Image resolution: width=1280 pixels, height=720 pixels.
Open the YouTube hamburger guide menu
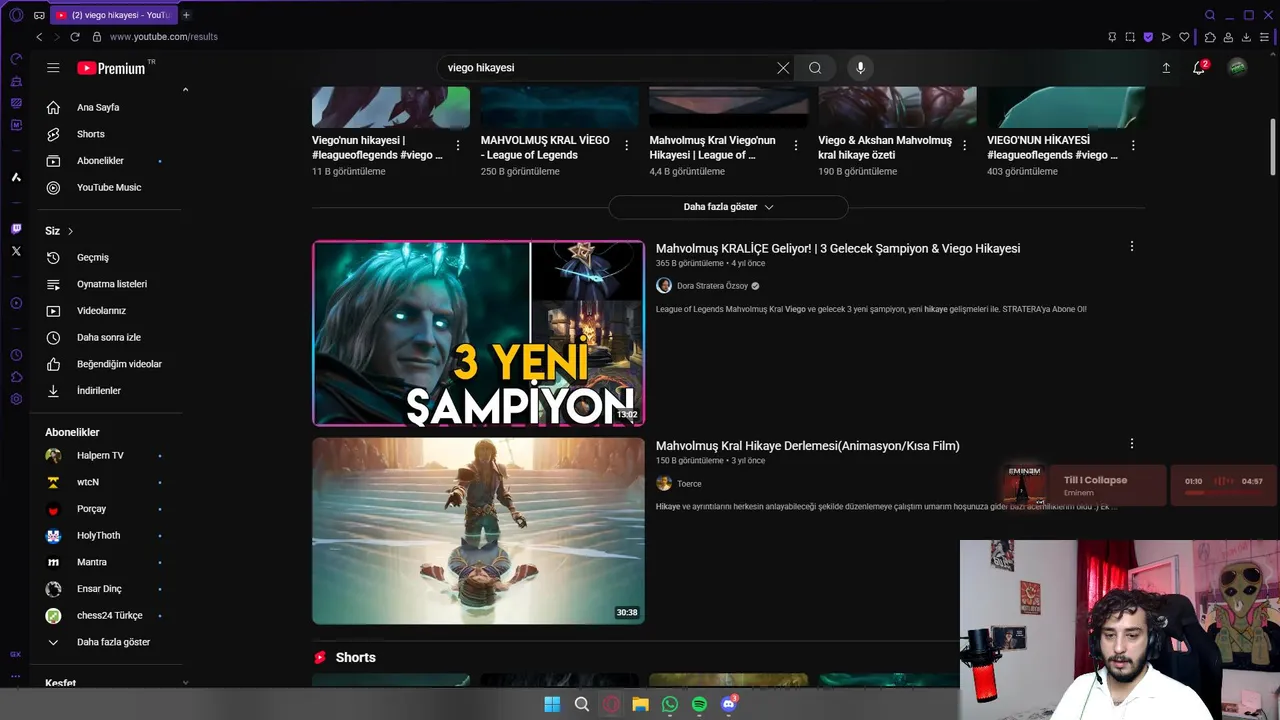(x=53, y=68)
